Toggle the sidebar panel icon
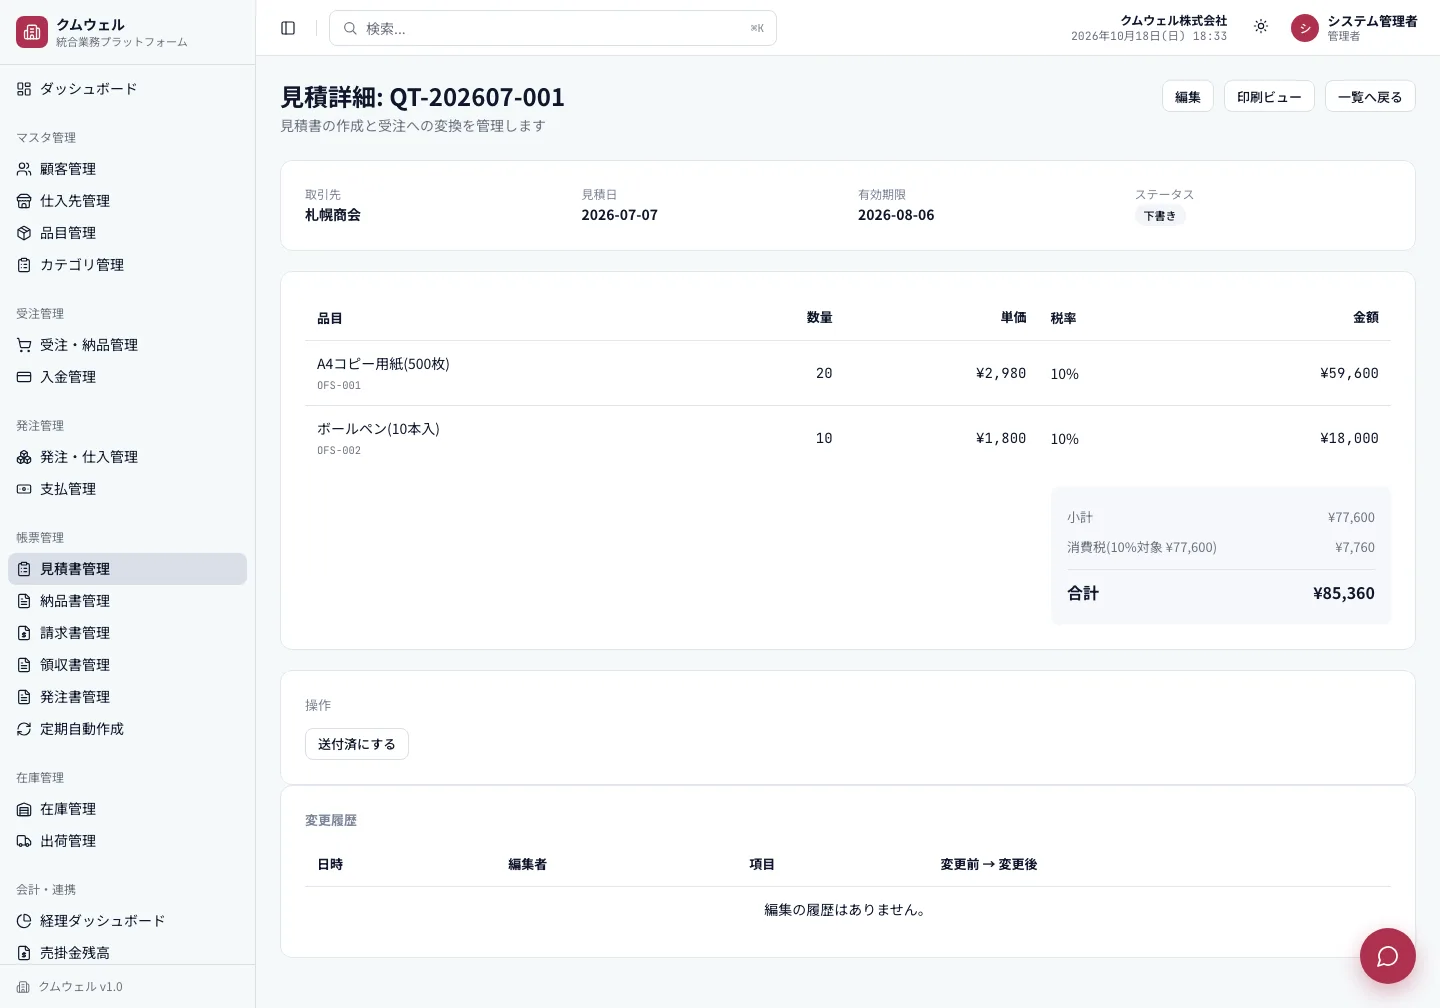The image size is (1440, 1008). [x=288, y=28]
